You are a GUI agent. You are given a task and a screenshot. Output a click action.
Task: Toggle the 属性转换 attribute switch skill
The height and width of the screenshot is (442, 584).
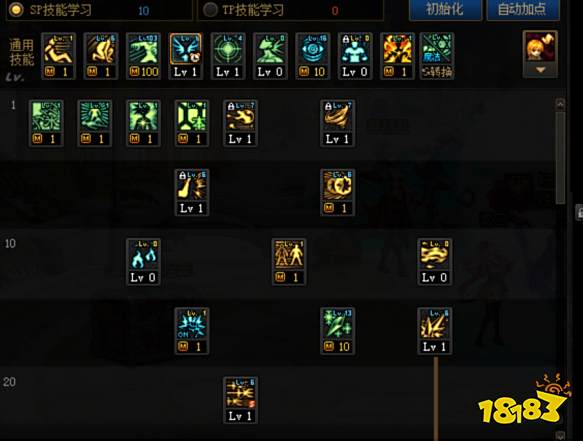[437, 56]
